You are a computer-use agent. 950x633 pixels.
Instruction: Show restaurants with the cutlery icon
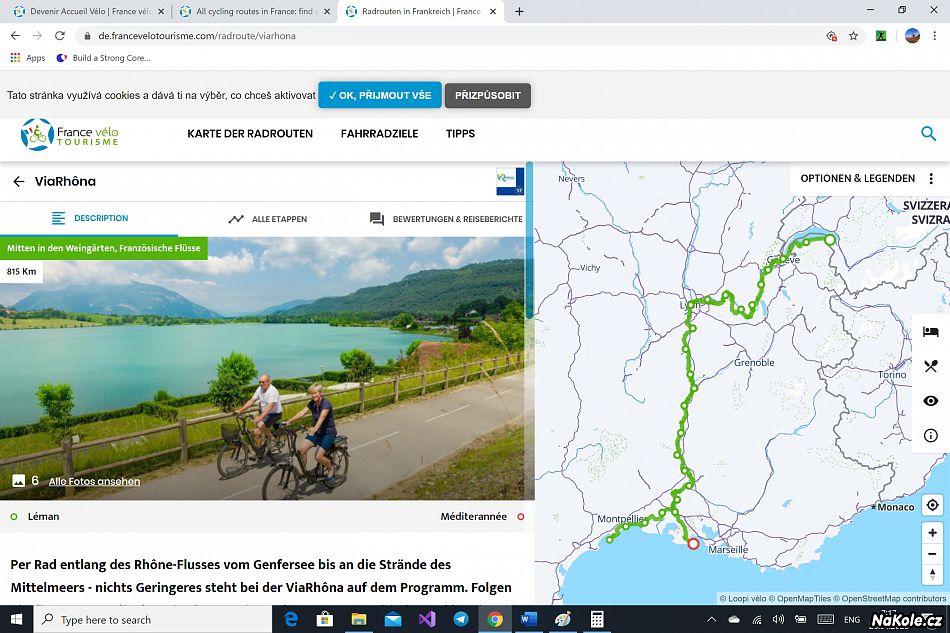point(931,366)
